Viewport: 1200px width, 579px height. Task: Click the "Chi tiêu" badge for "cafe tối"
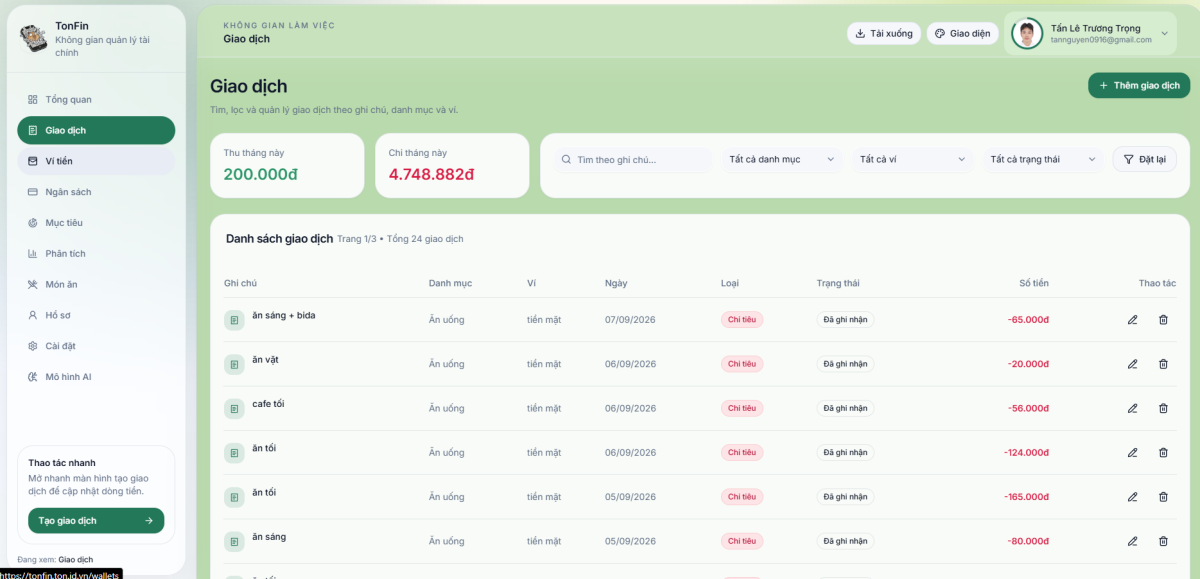[x=742, y=408]
